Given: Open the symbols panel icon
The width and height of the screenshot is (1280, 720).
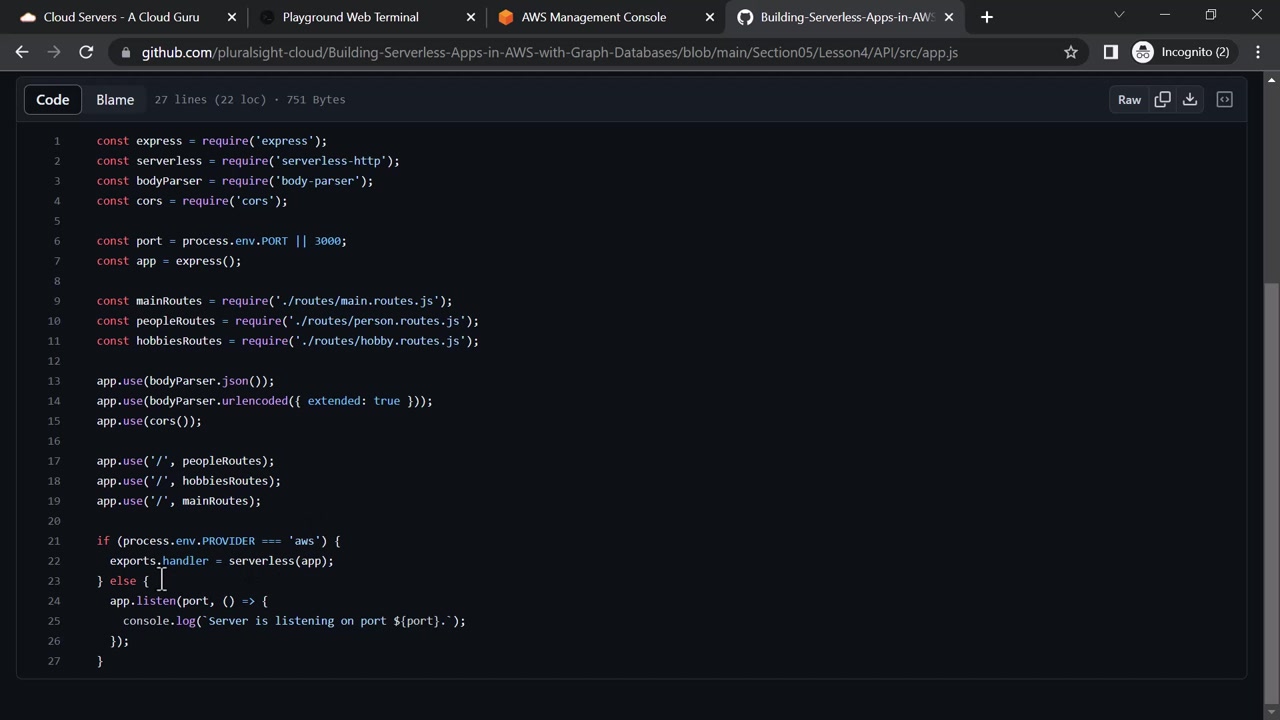Looking at the screenshot, I should (1224, 99).
